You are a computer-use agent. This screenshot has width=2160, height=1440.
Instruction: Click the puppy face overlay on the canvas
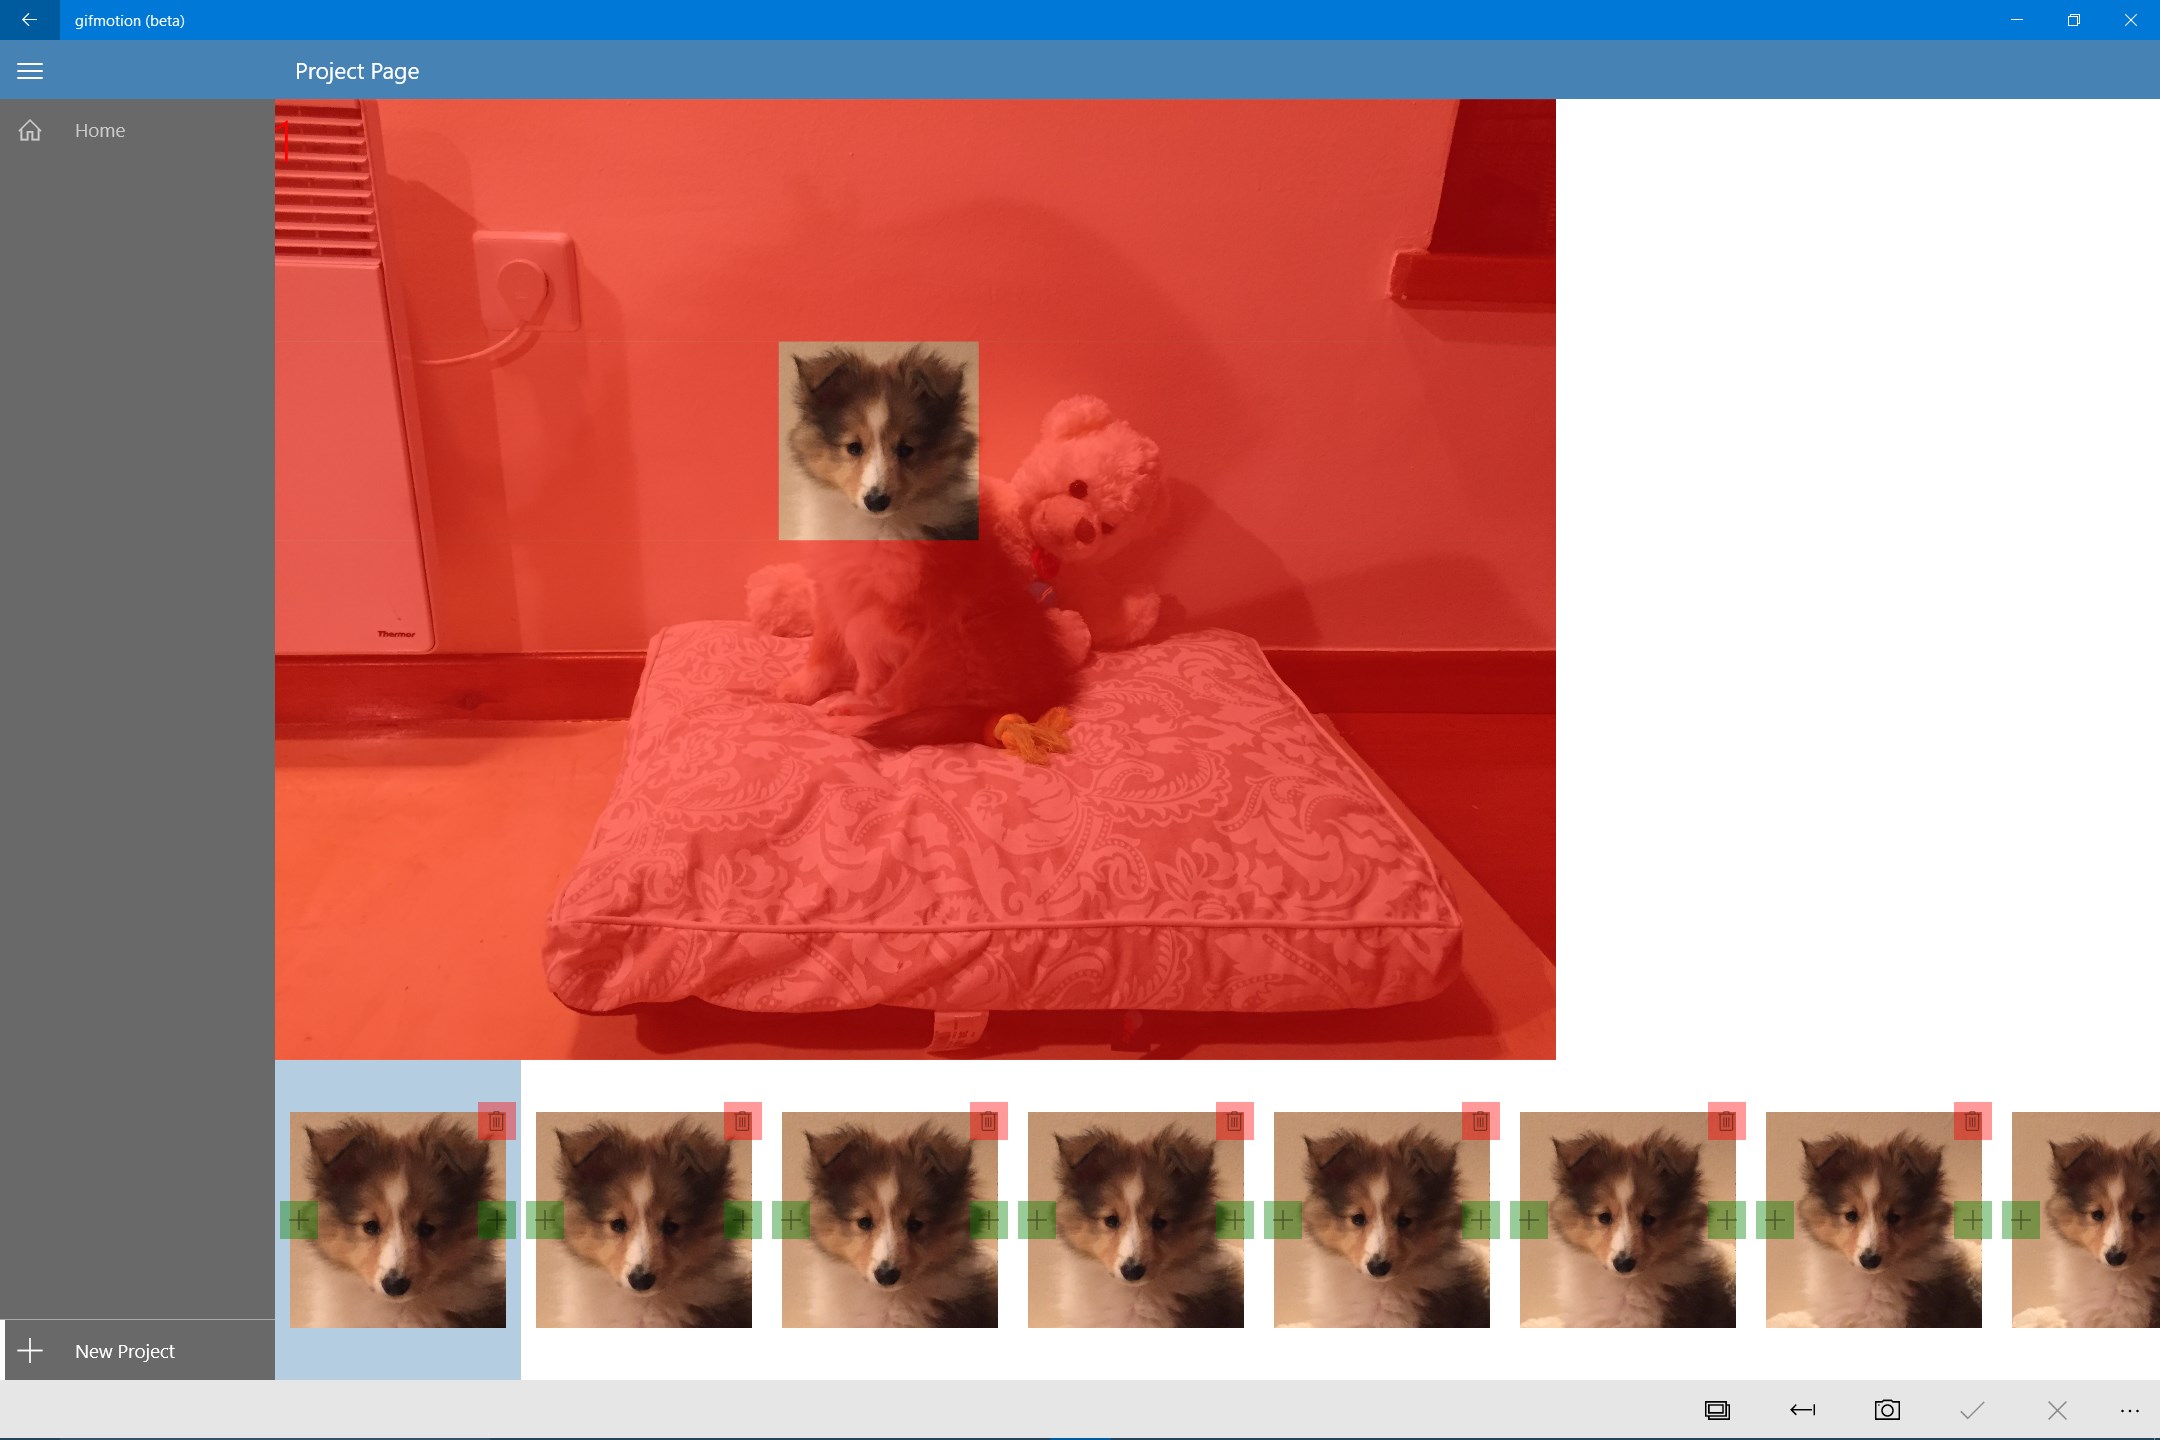878,441
